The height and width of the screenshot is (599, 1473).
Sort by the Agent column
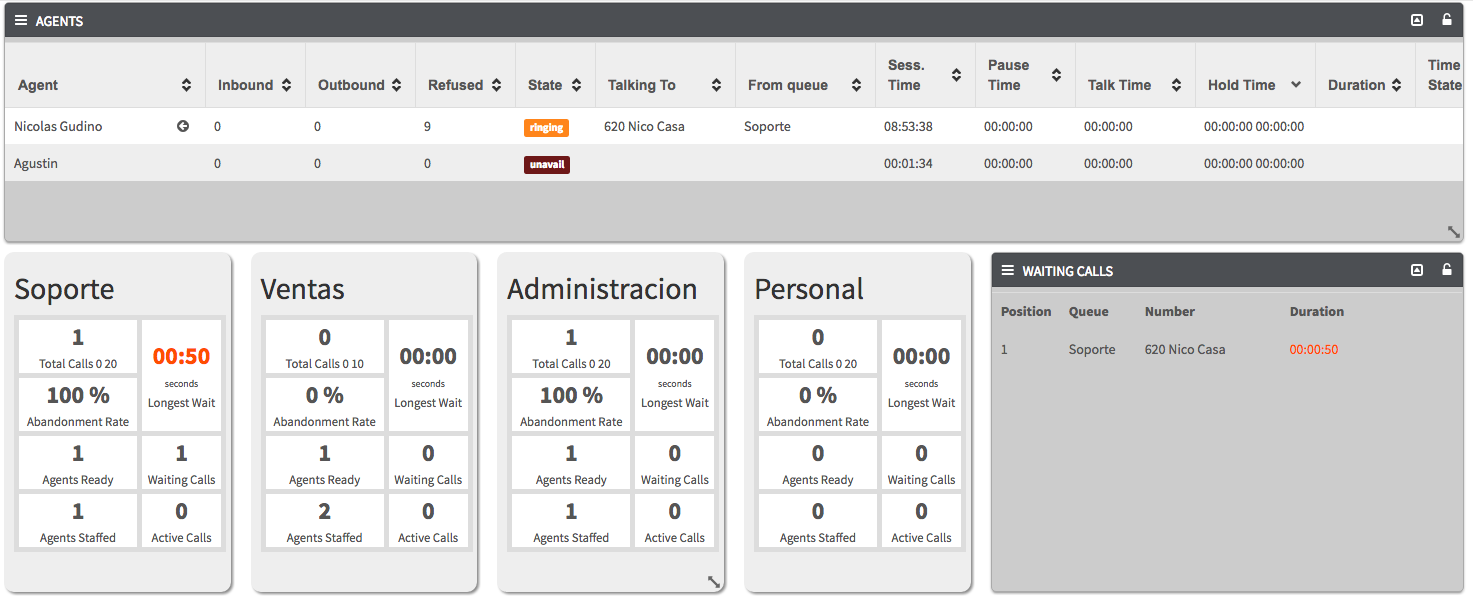pos(186,85)
